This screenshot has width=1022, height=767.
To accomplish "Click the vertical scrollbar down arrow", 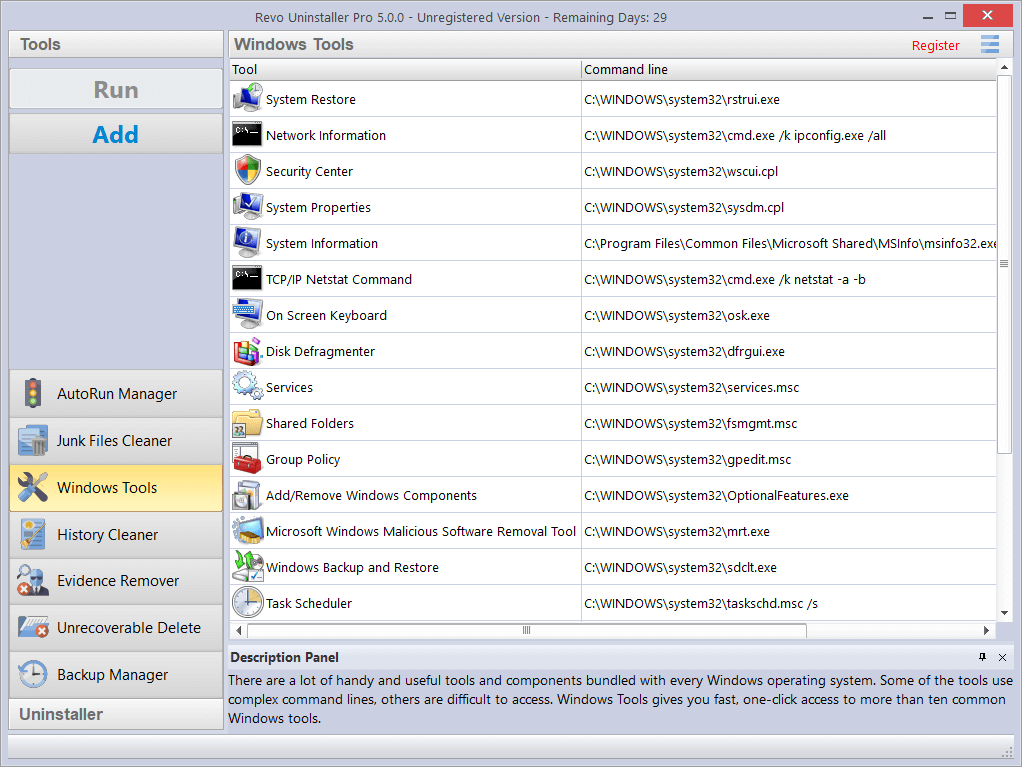I will 1004,613.
